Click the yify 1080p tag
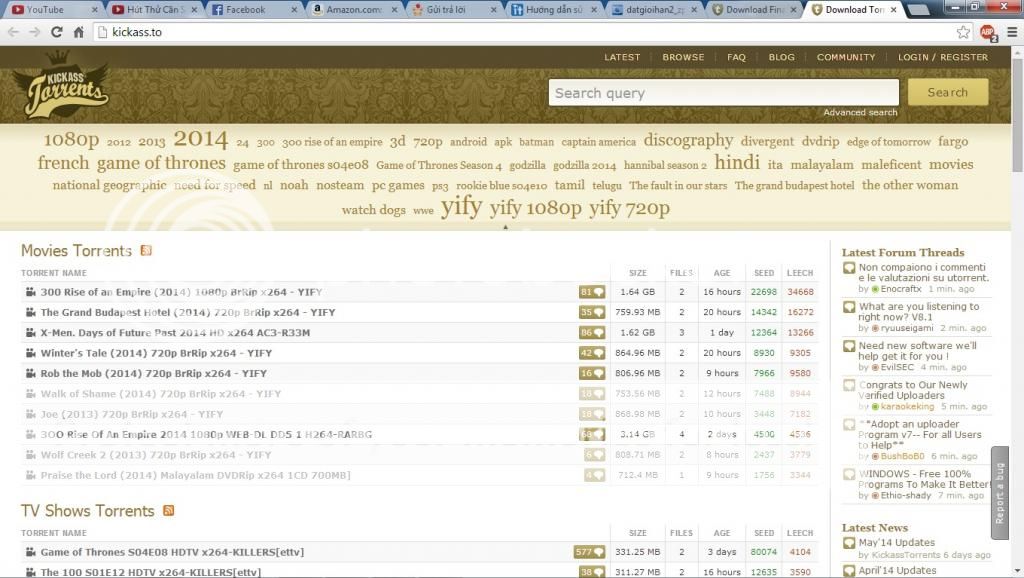1024x578 pixels. 536,208
